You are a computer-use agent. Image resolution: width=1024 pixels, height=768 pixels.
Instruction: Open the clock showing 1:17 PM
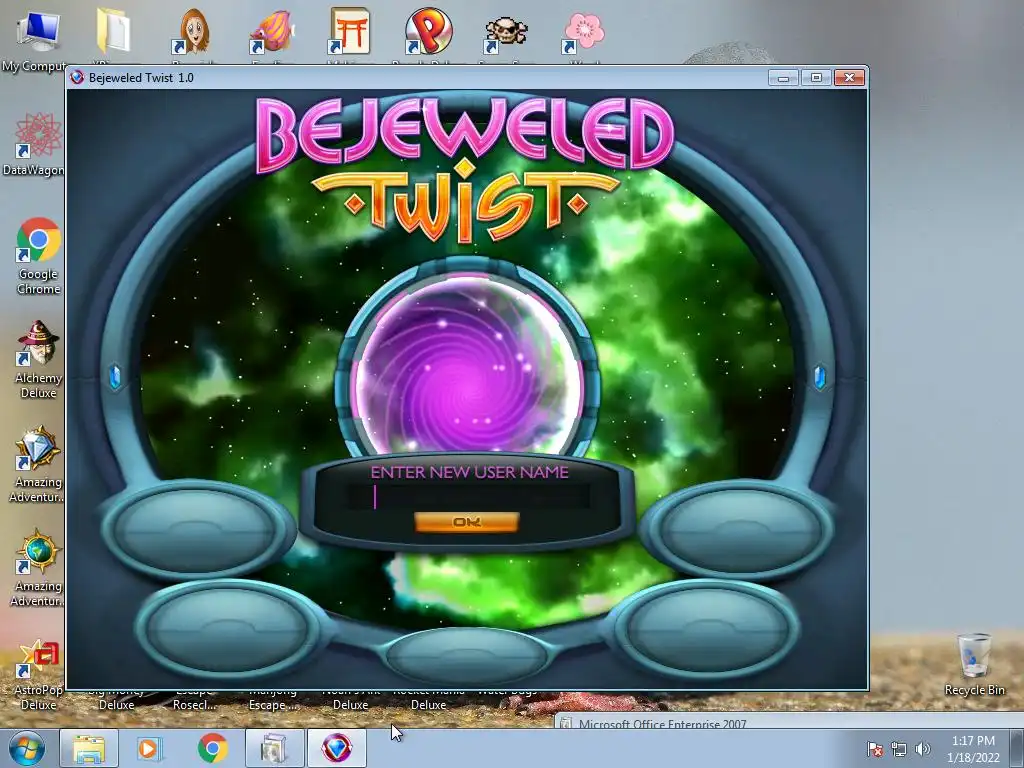click(x=973, y=748)
